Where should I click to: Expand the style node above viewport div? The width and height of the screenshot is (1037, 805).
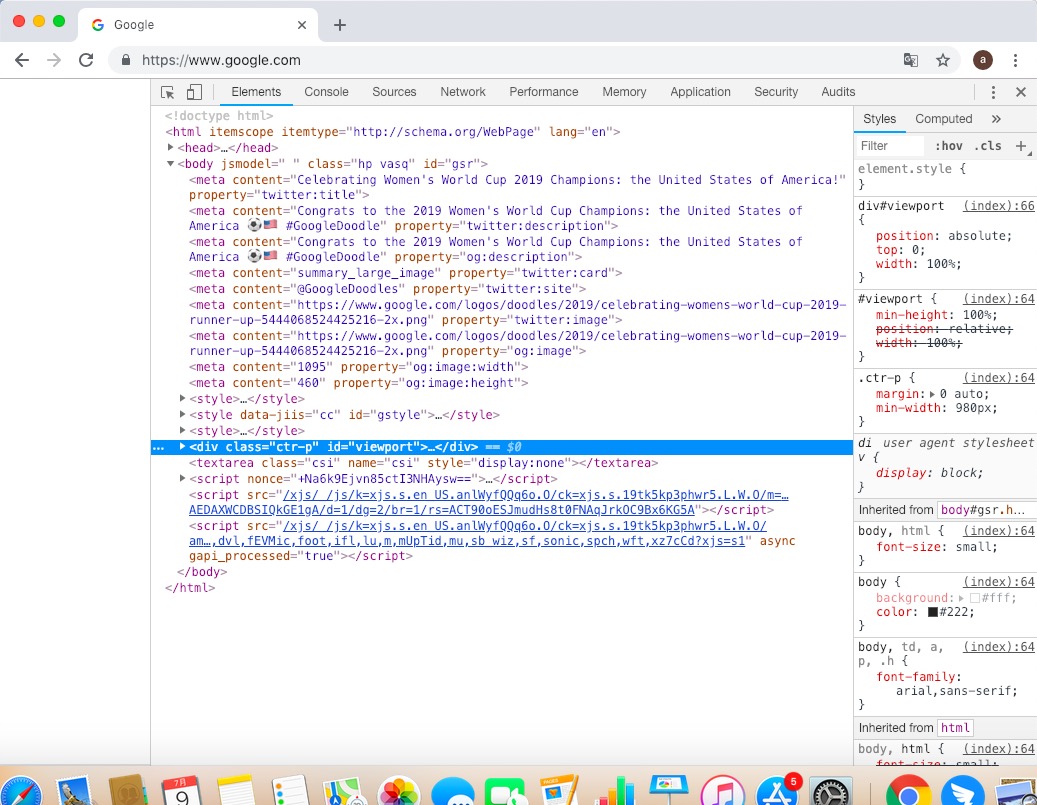183,430
